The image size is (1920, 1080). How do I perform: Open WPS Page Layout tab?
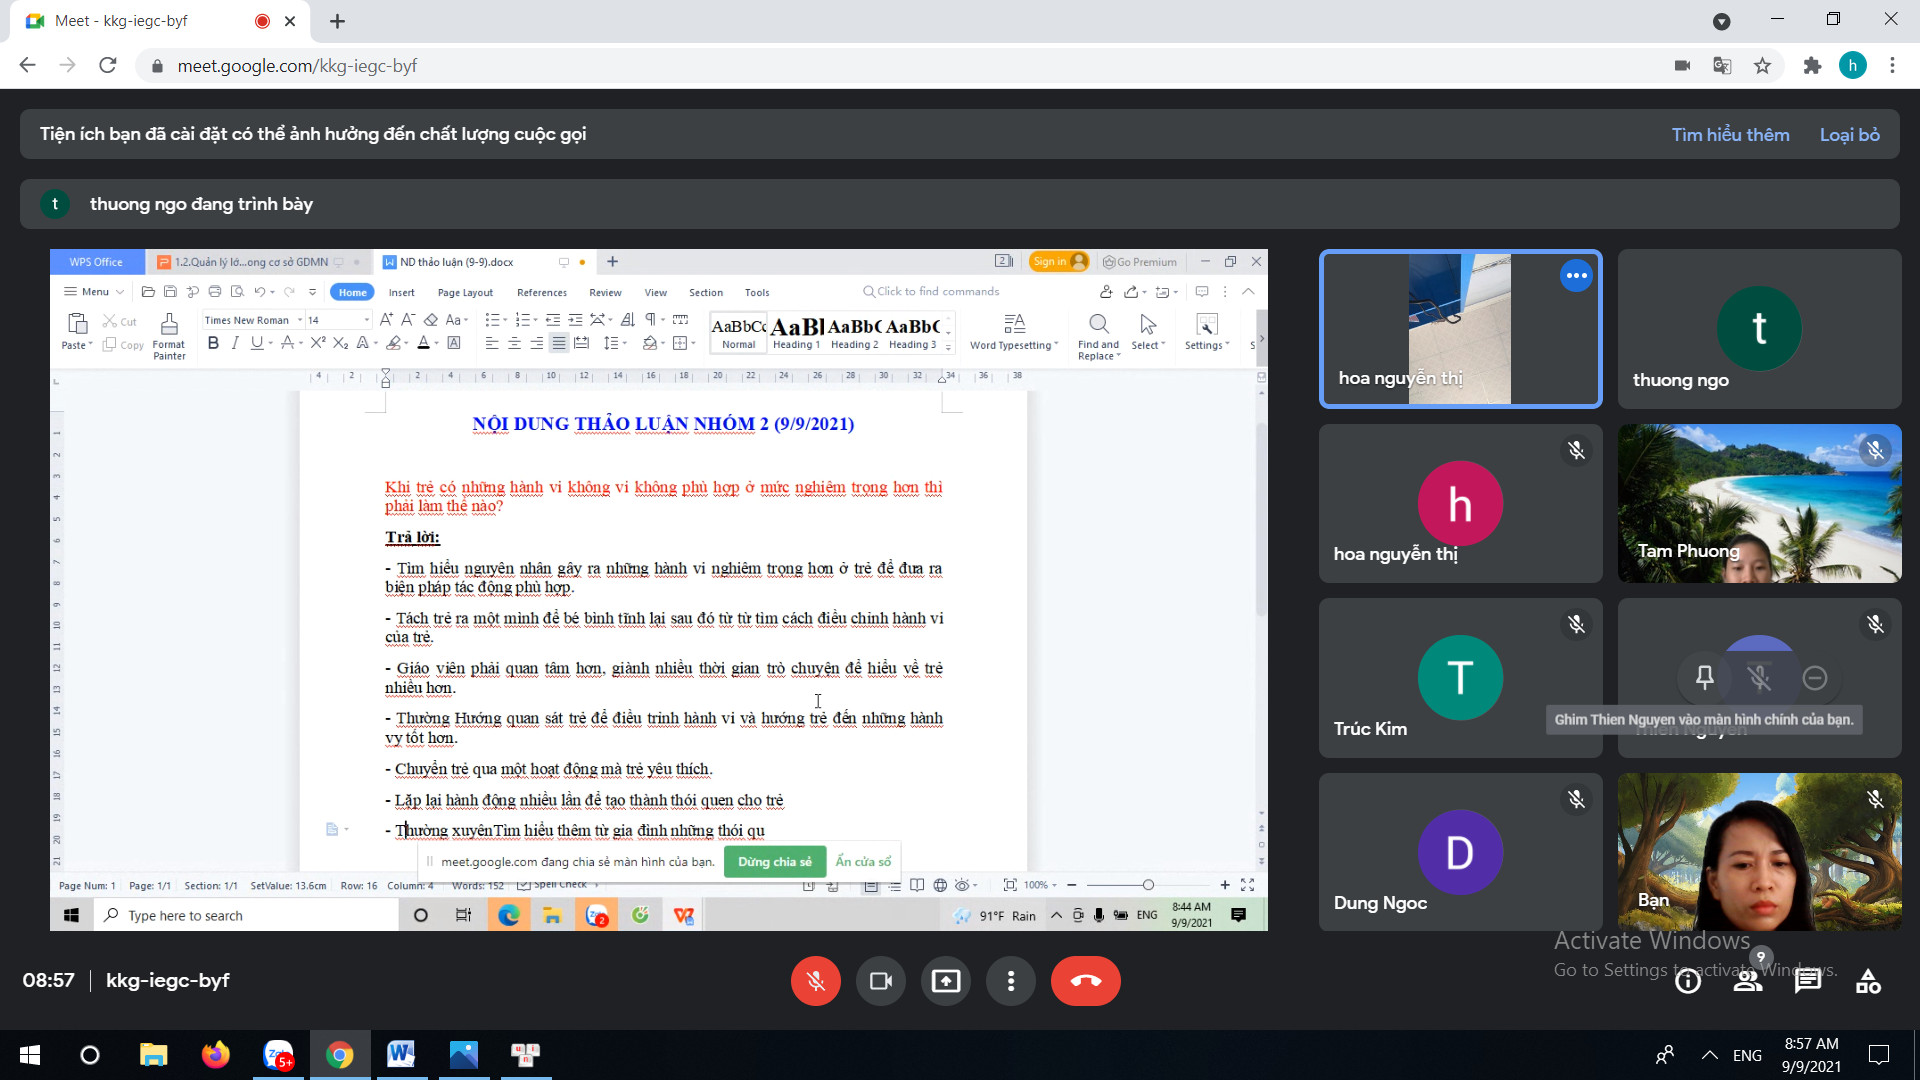pos(465,292)
